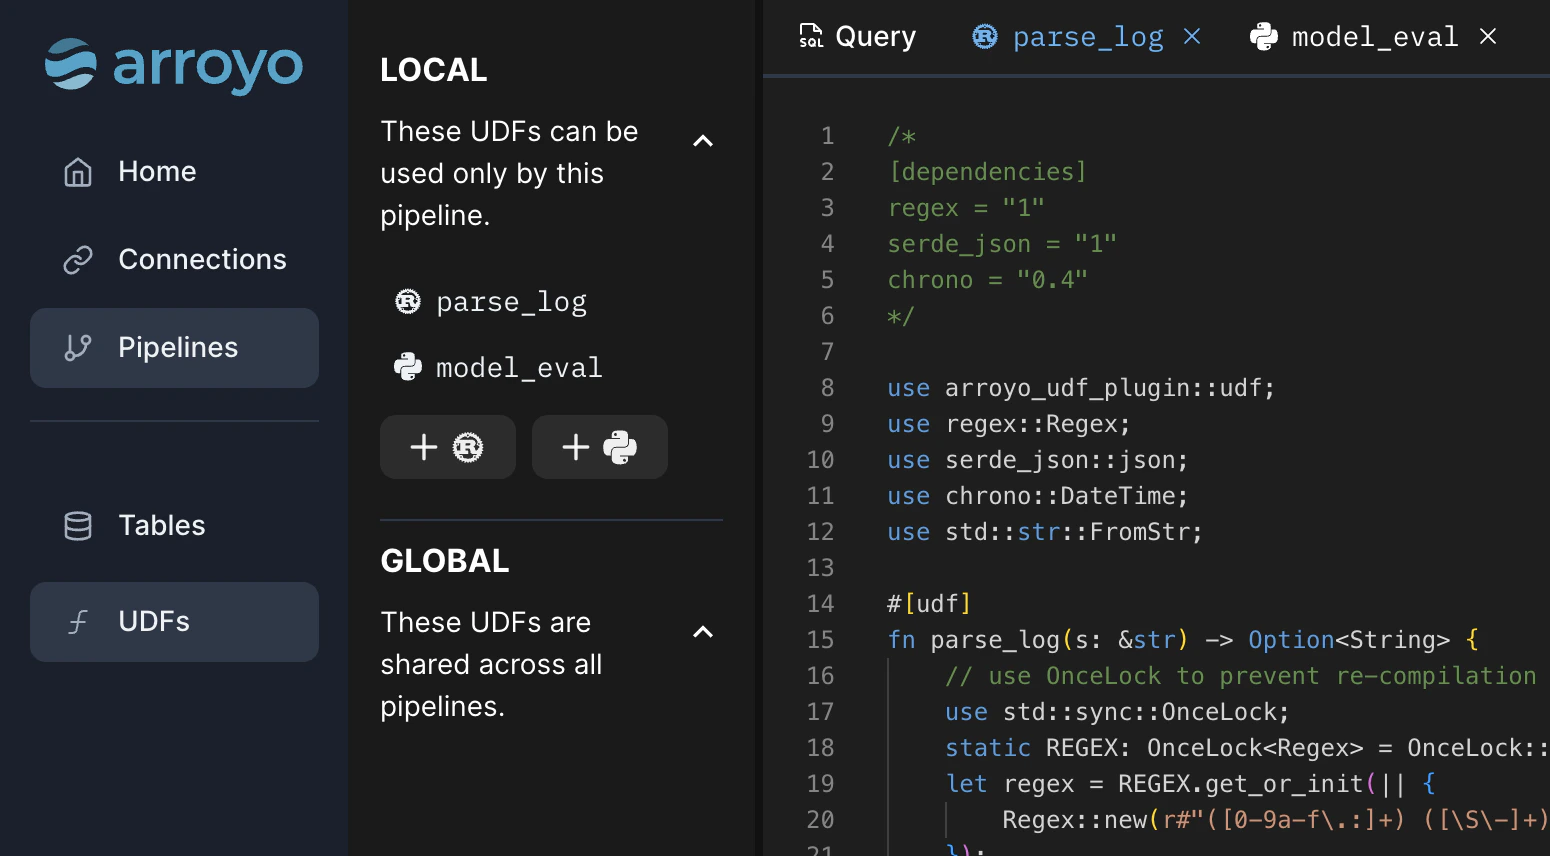Open Tables using the database icon
1550x856 pixels.
(x=79, y=525)
